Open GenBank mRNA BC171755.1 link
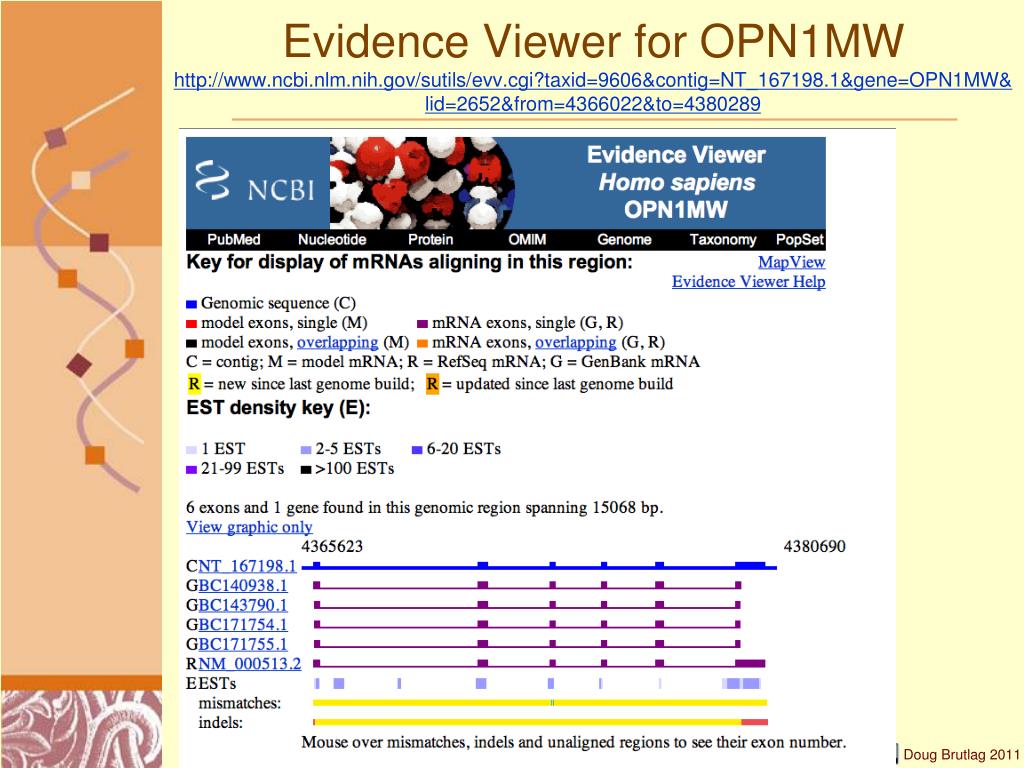Viewport: 1024px width, 768px height. coord(242,645)
